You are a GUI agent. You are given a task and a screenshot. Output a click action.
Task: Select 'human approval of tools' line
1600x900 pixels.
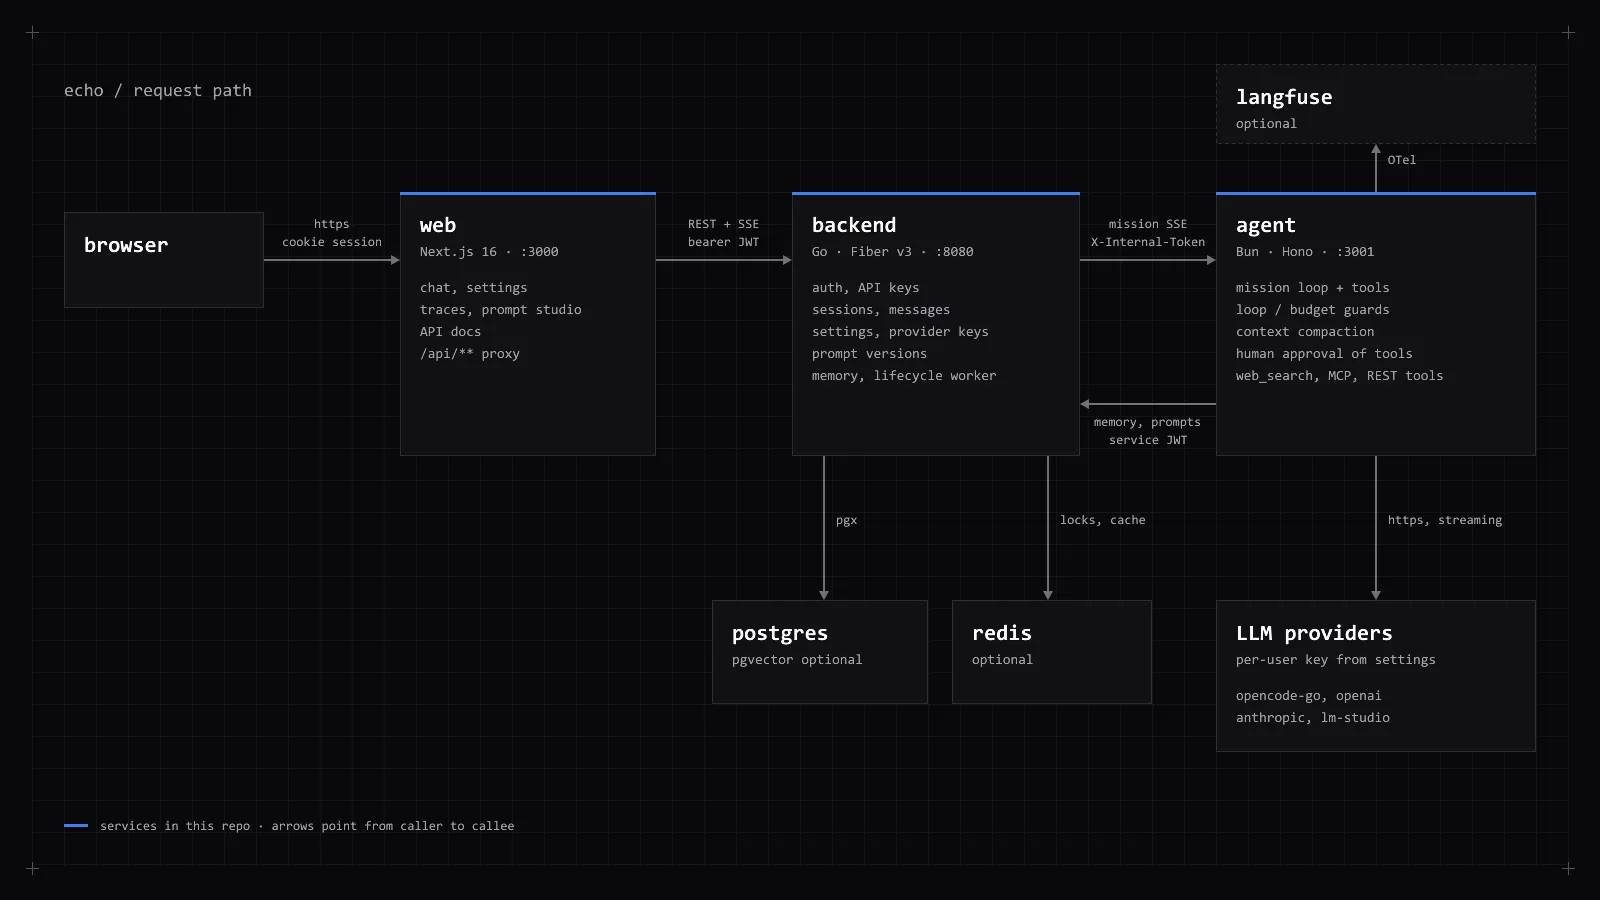(x=1324, y=354)
